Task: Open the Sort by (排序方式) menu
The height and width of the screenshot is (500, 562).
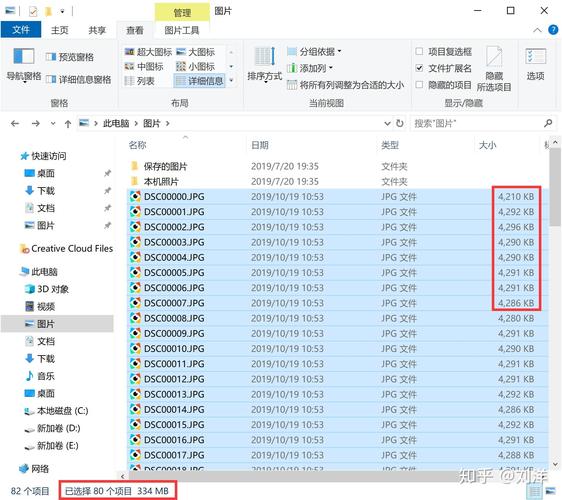Action: coord(265,65)
